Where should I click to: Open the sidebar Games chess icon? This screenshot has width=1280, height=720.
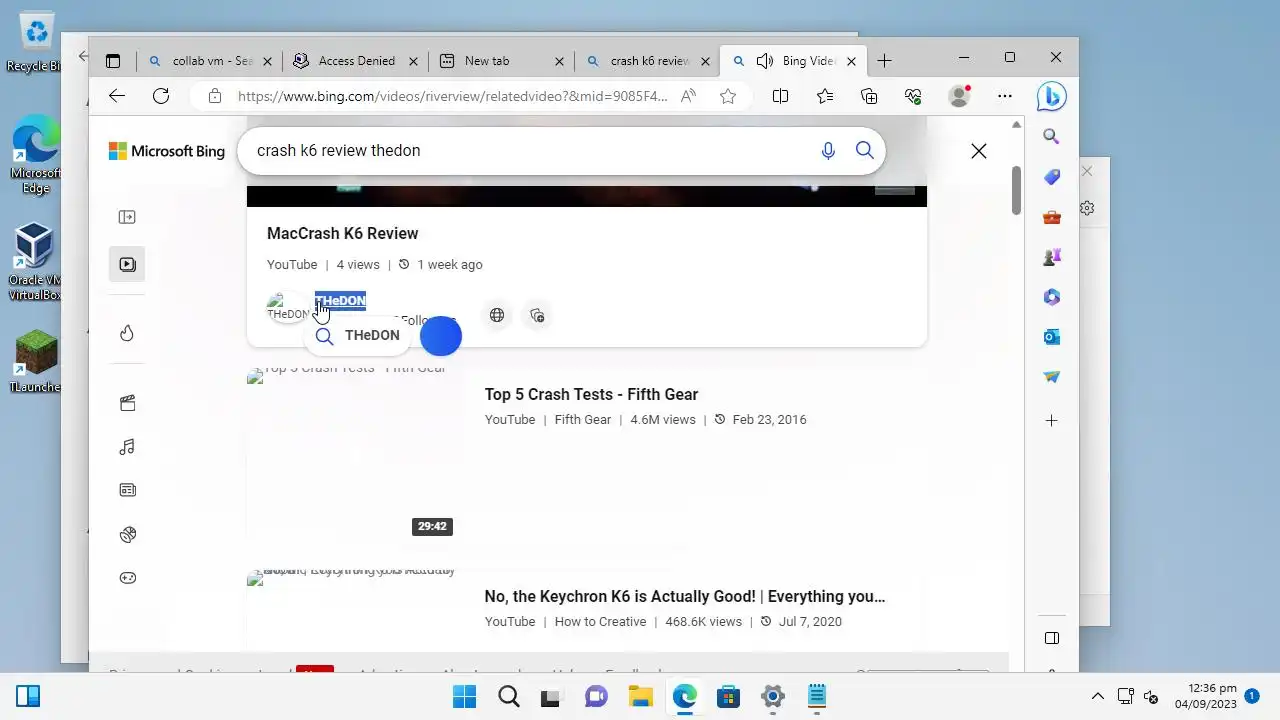click(1051, 257)
